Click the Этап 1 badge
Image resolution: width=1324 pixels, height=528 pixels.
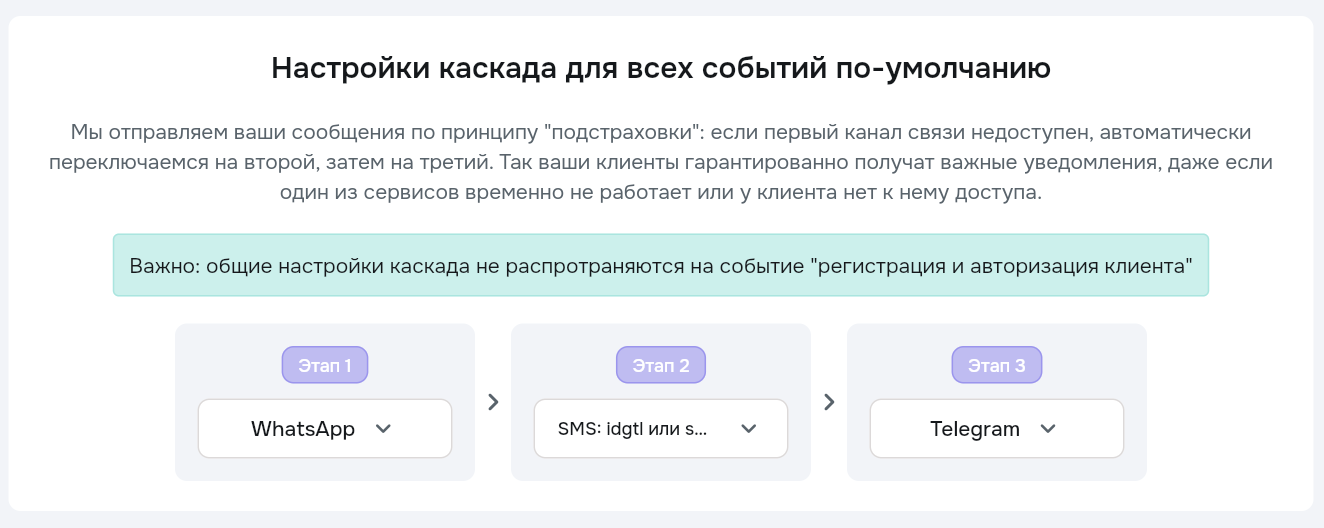(x=325, y=365)
